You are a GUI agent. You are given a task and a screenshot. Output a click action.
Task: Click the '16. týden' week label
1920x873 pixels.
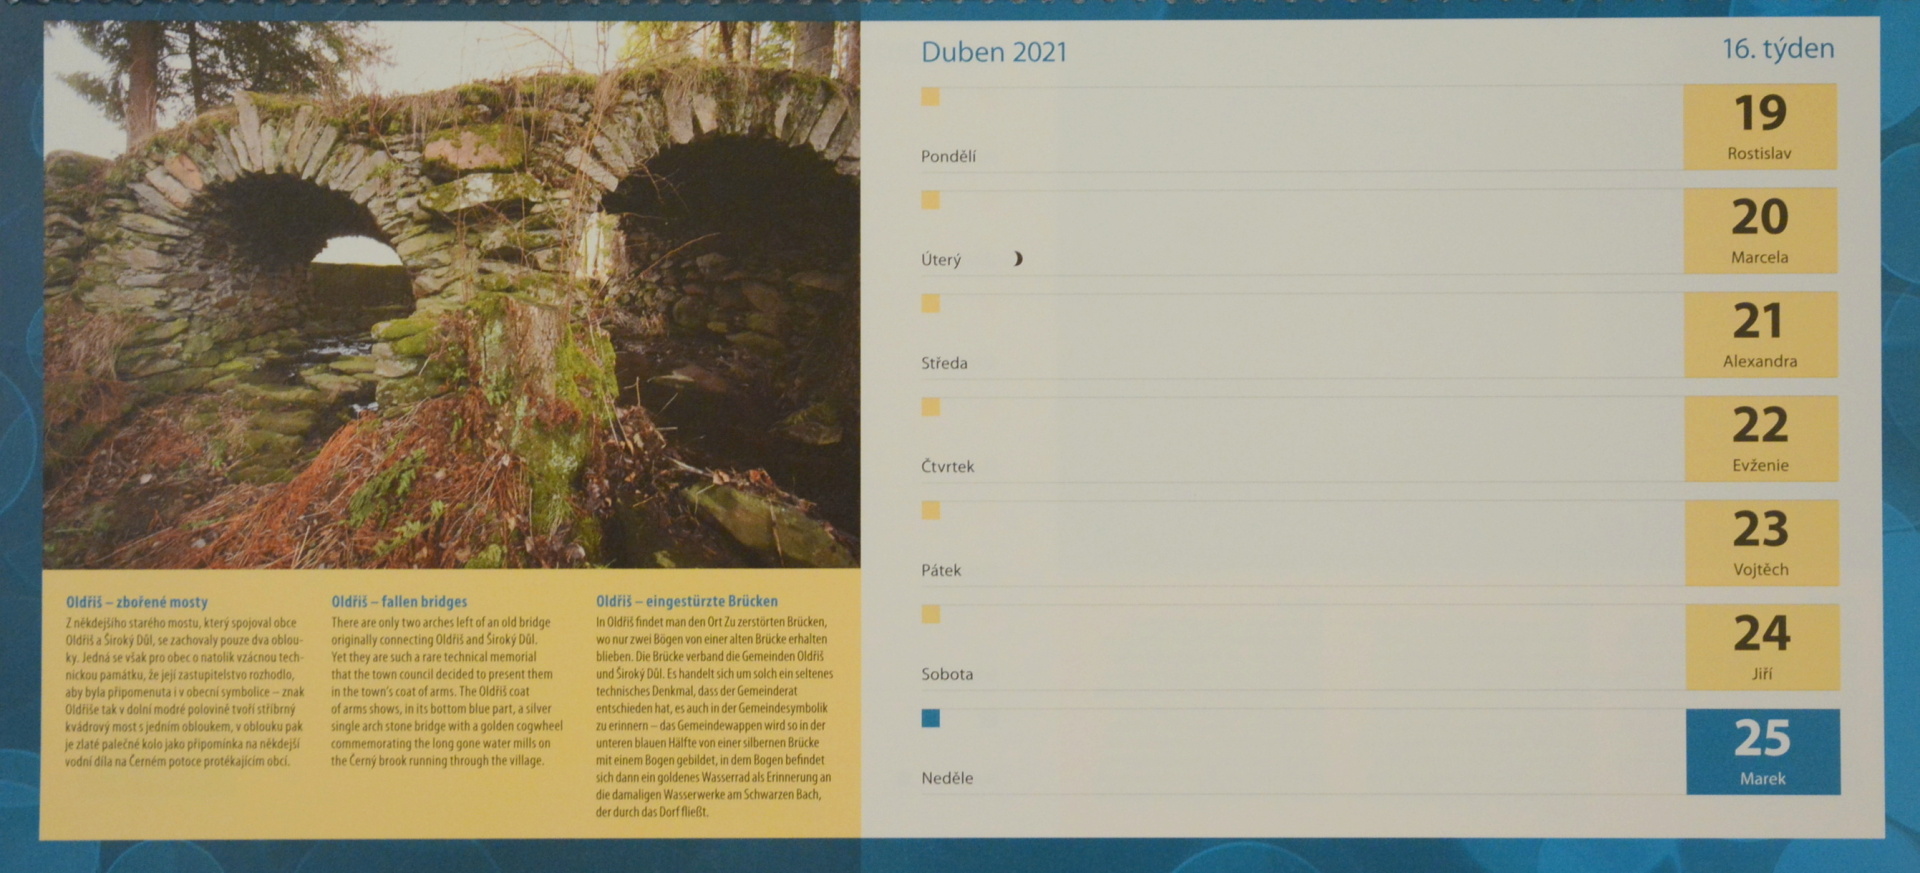click(1778, 49)
